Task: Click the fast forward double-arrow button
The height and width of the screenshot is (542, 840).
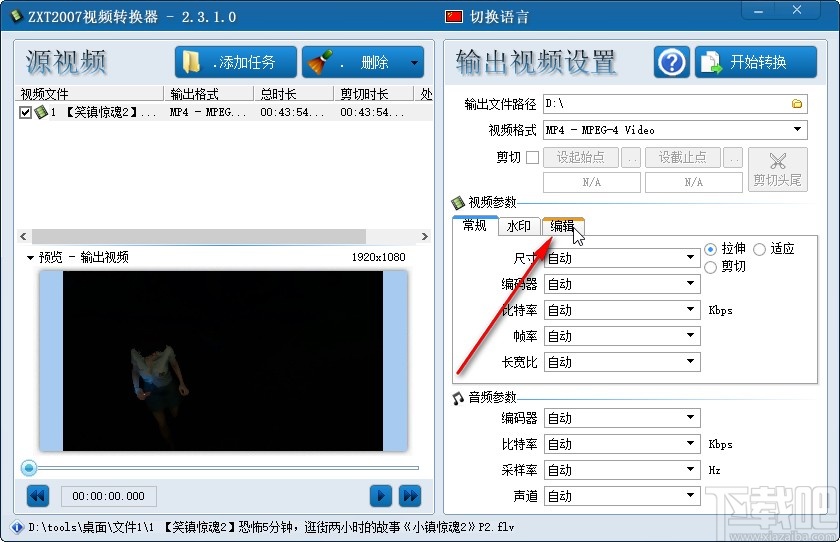Action: pyautogui.click(x=410, y=496)
